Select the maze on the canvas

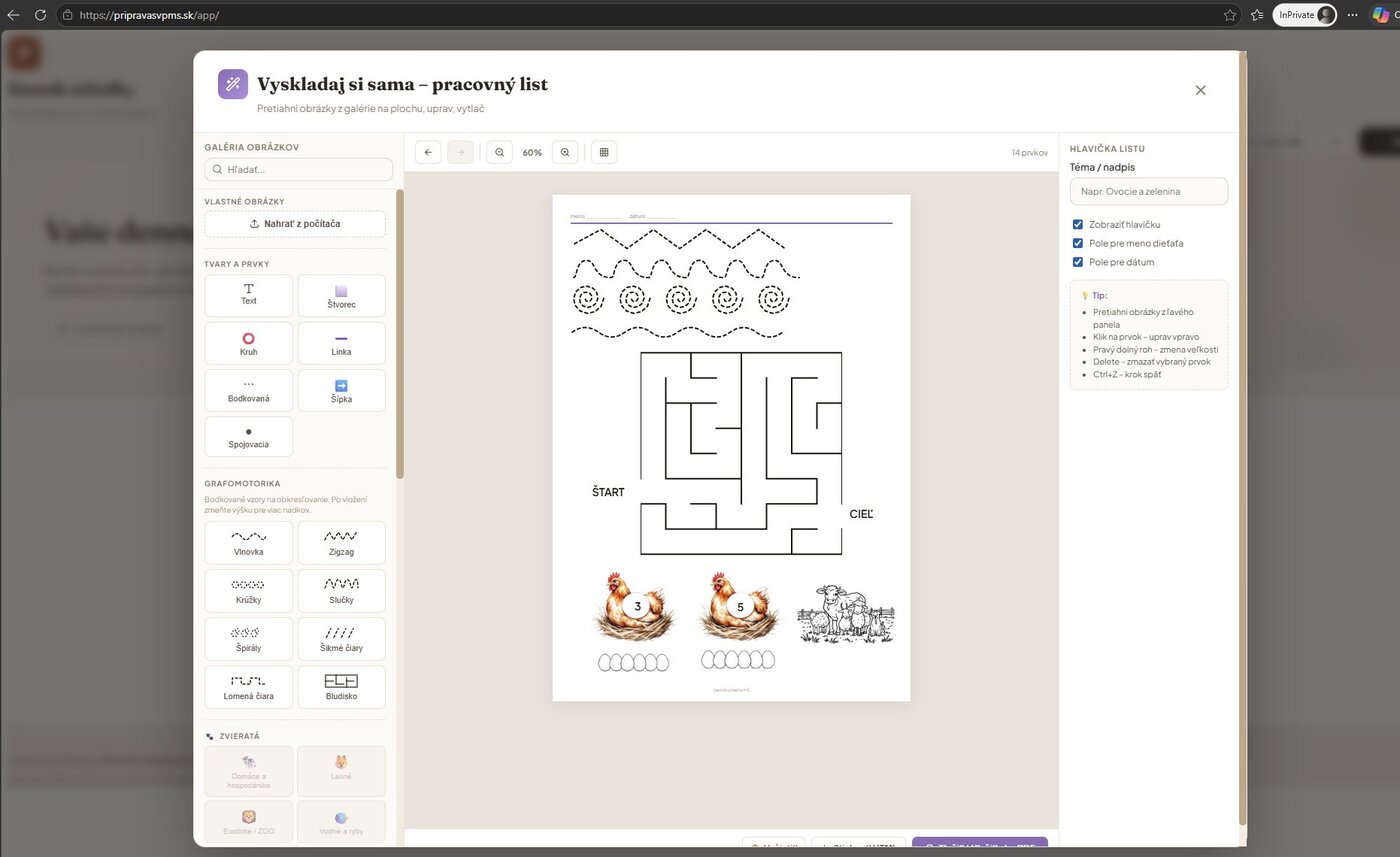coord(741,453)
